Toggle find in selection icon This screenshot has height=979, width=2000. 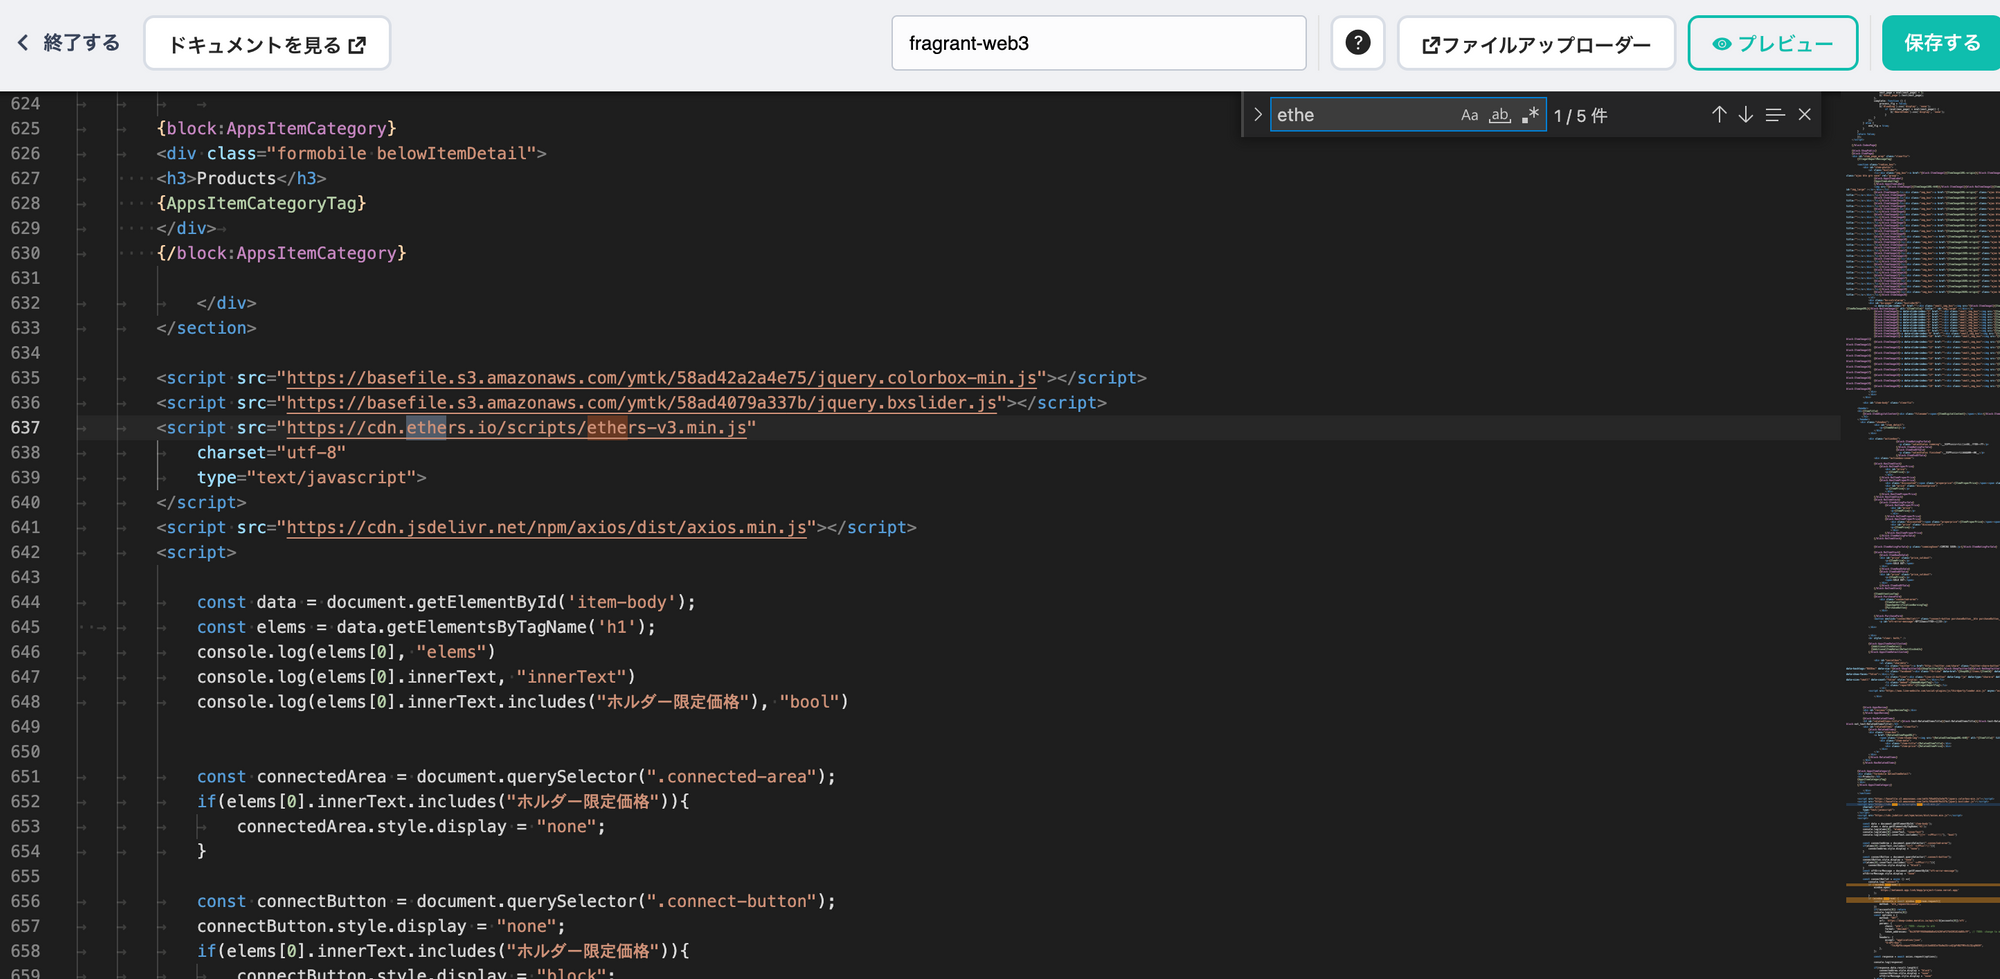(1775, 115)
